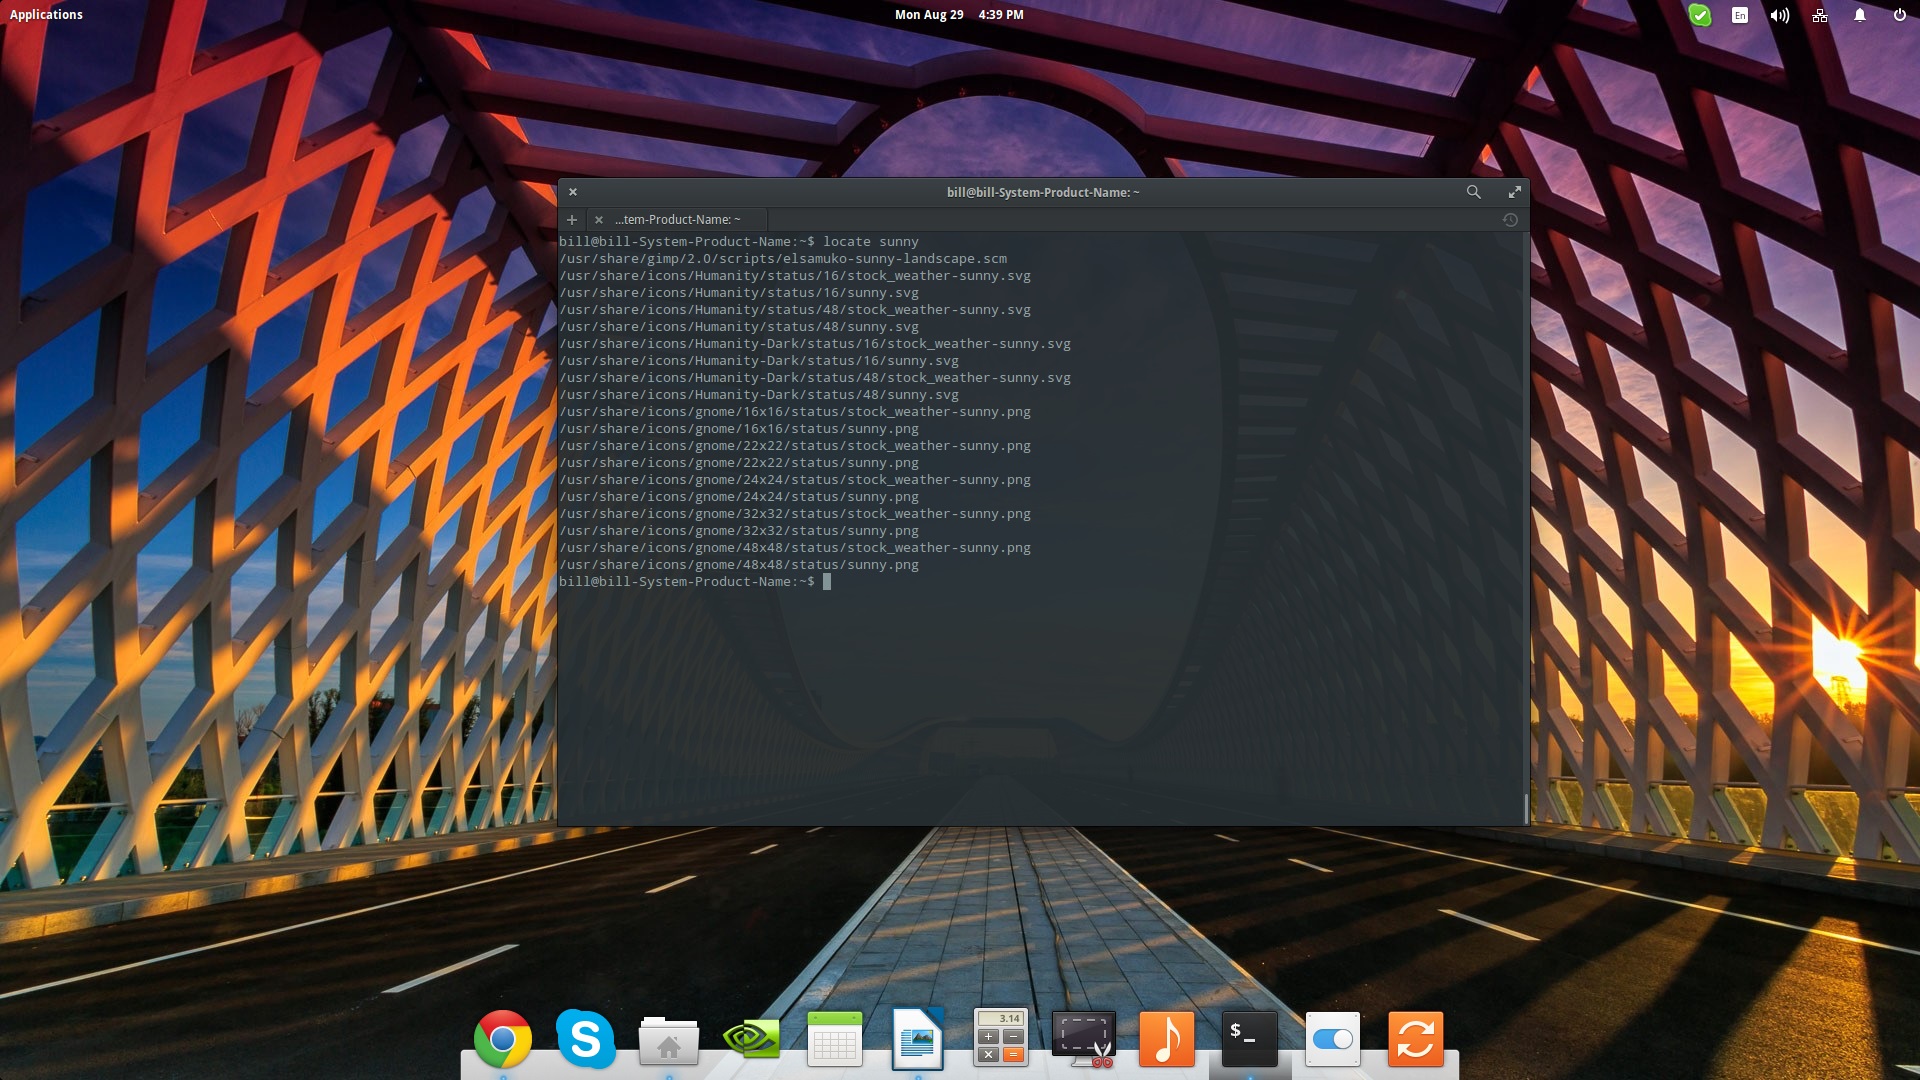This screenshot has width=1920, height=1080.
Task: Click the gnome/22x22/status/stock_weather-sunny.png line
Action: pyautogui.click(x=795, y=446)
